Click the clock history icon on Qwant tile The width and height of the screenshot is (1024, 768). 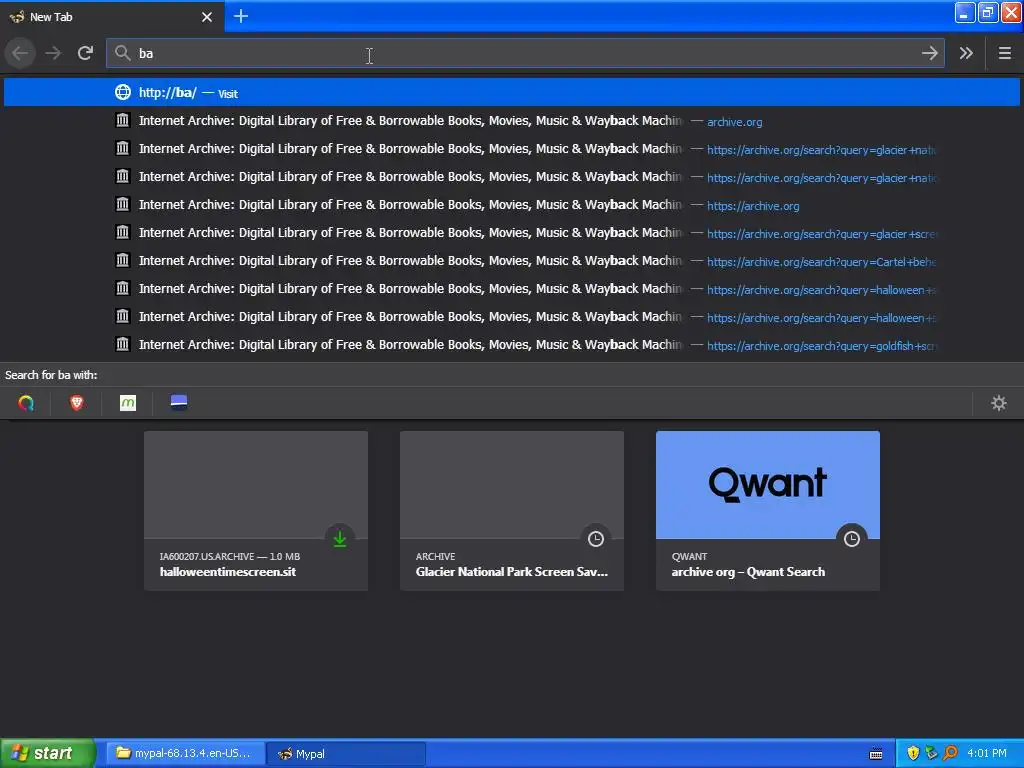pyautogui.click(x=852, y=539)
